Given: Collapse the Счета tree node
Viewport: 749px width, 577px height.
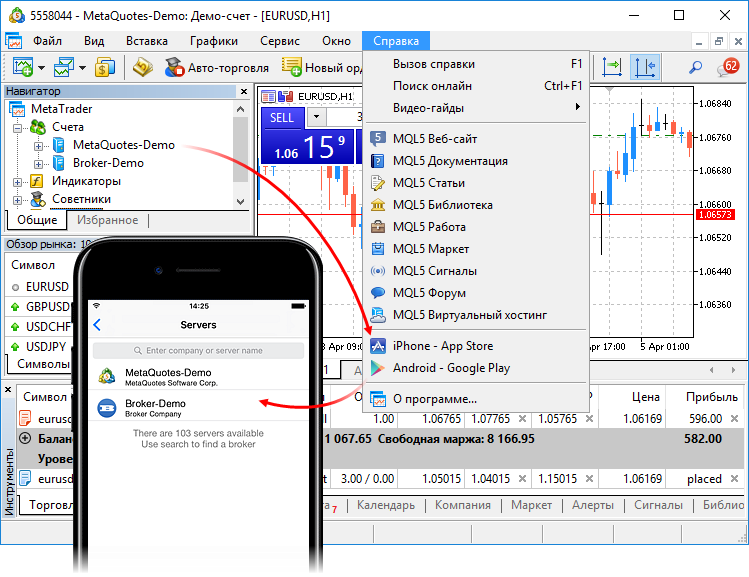Looking at the screenshot, I should coord(18,128).
